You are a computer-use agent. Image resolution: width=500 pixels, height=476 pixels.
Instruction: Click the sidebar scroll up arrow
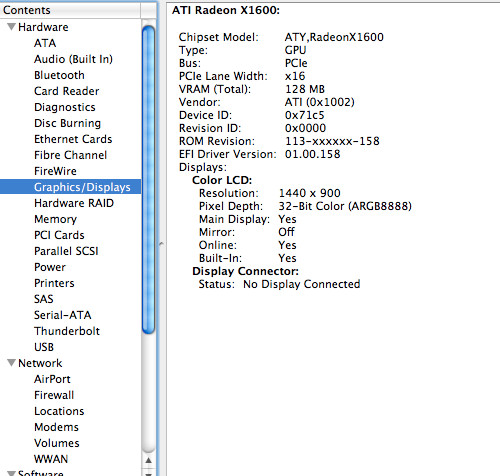(149, 460)
